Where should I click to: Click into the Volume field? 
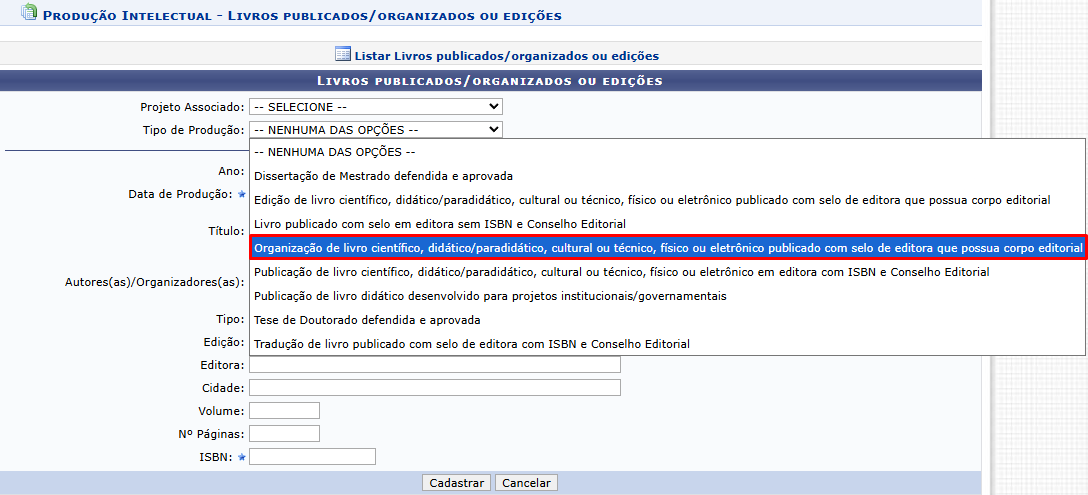click(x=284, y=410)
